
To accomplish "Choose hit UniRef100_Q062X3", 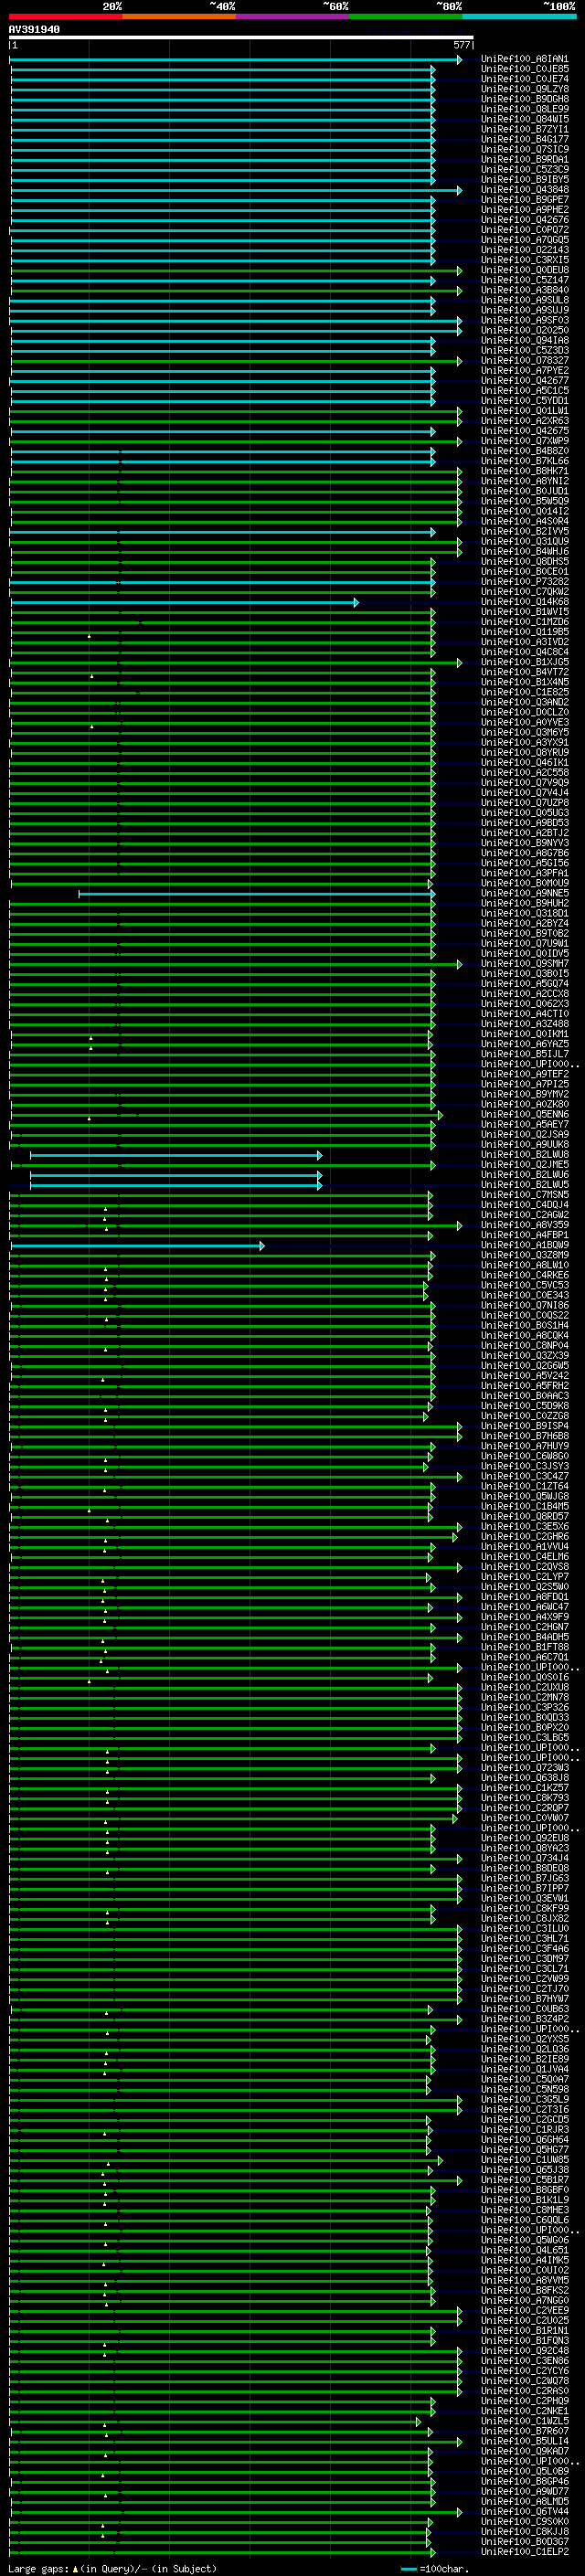I will click(x=524, y=1004).
